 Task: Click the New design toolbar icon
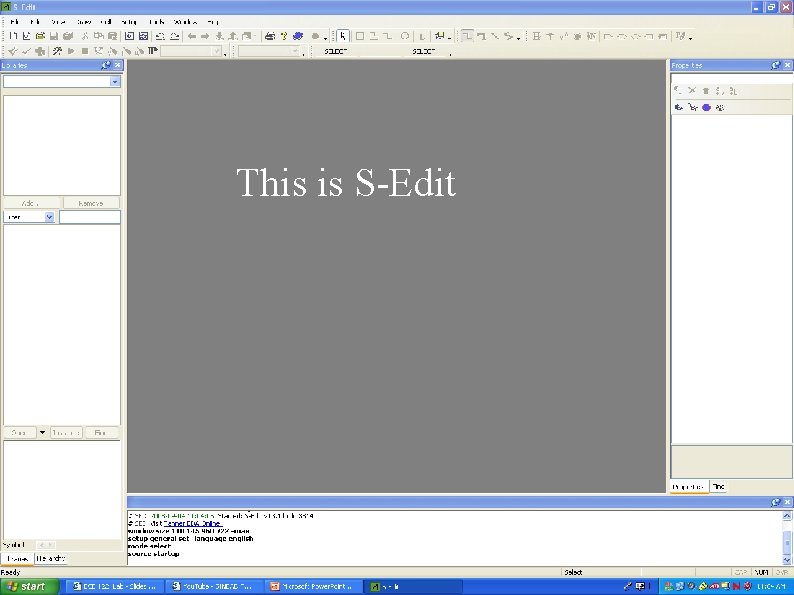pyautogui.click(x=13, y=36)
